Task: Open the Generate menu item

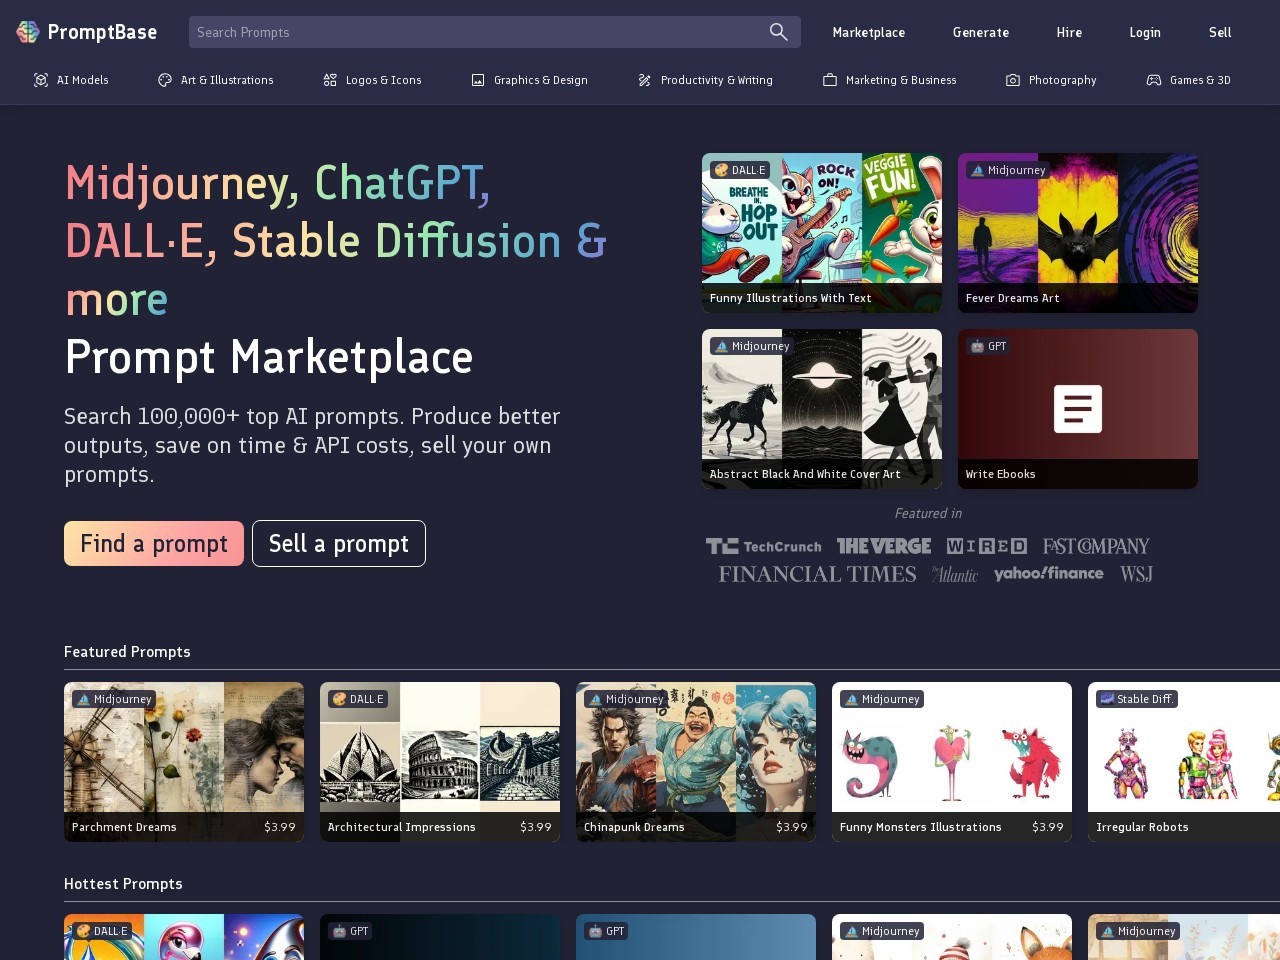Action: click(981, 32)
